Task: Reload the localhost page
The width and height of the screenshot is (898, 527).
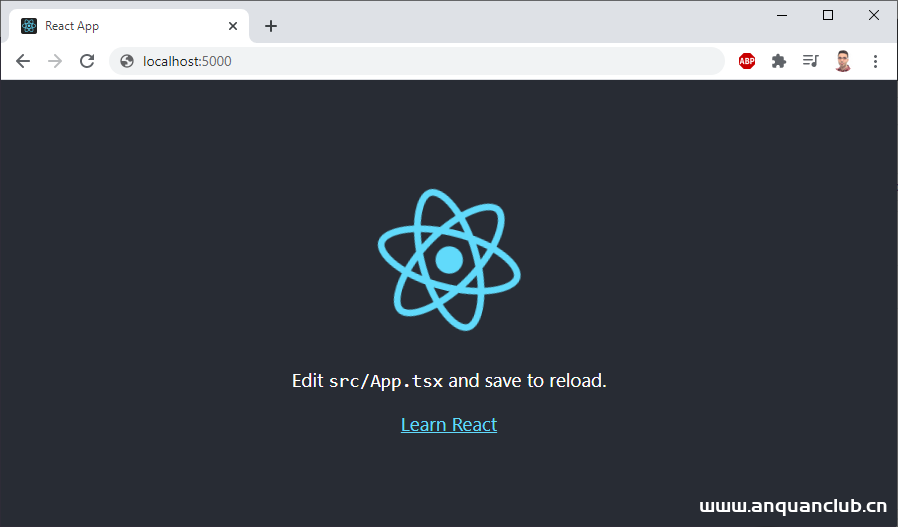Action: 87,61
